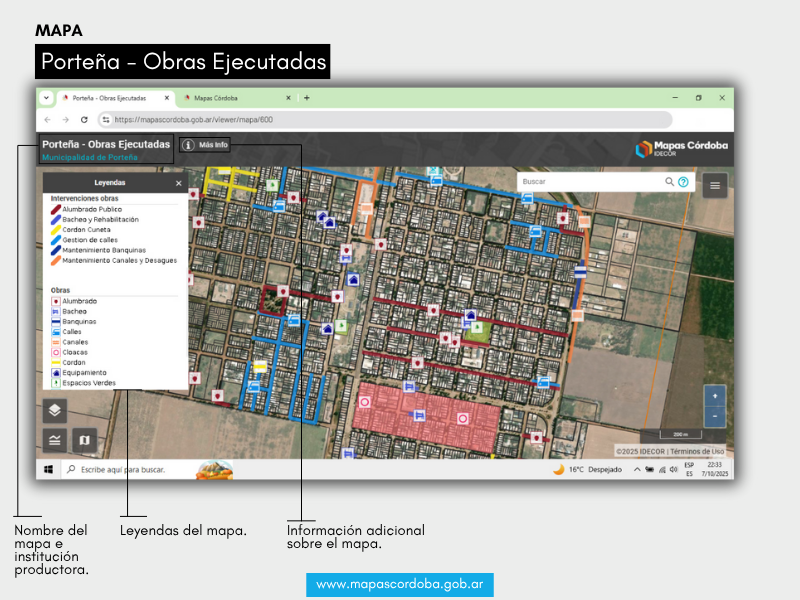Zoom out with the minus button

point(714,416)
